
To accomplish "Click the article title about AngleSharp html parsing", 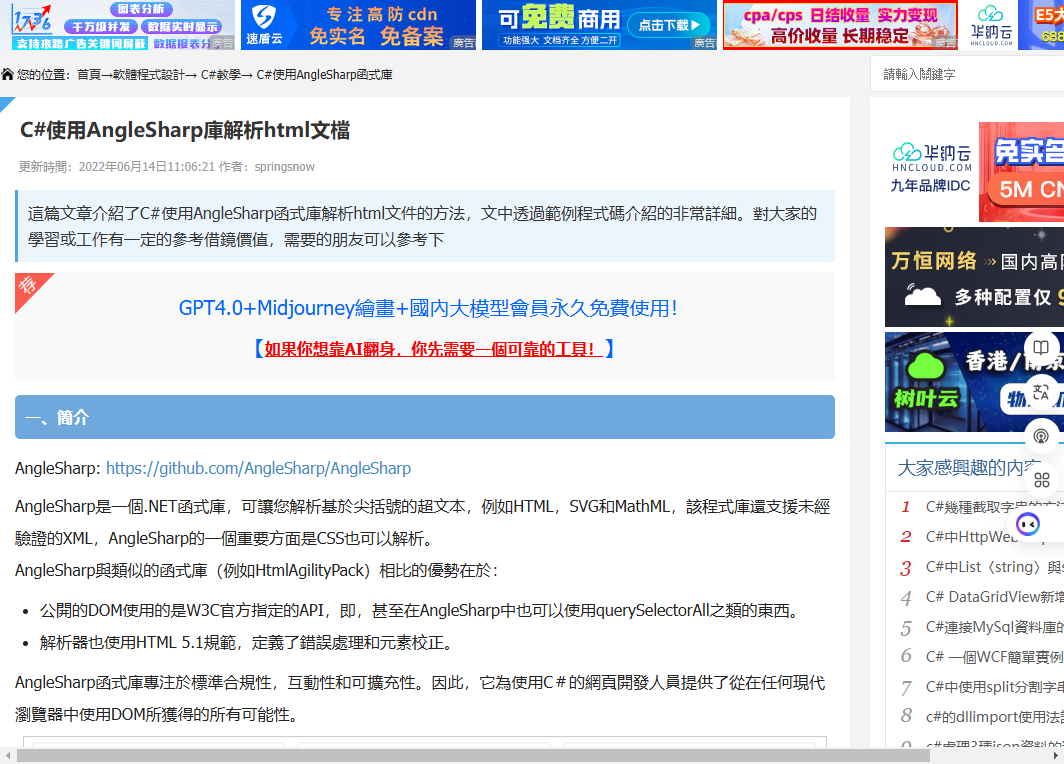I will click(185, 130).
